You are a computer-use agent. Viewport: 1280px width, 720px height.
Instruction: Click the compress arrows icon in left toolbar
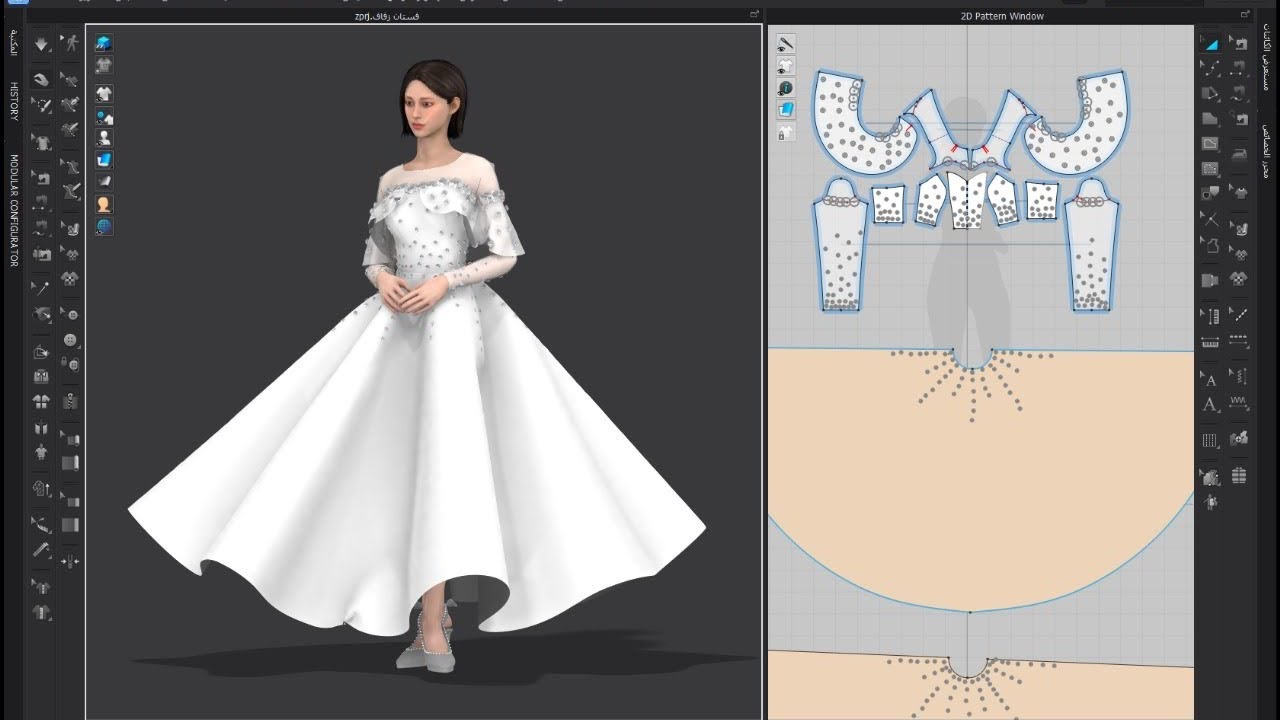[71, 562]
